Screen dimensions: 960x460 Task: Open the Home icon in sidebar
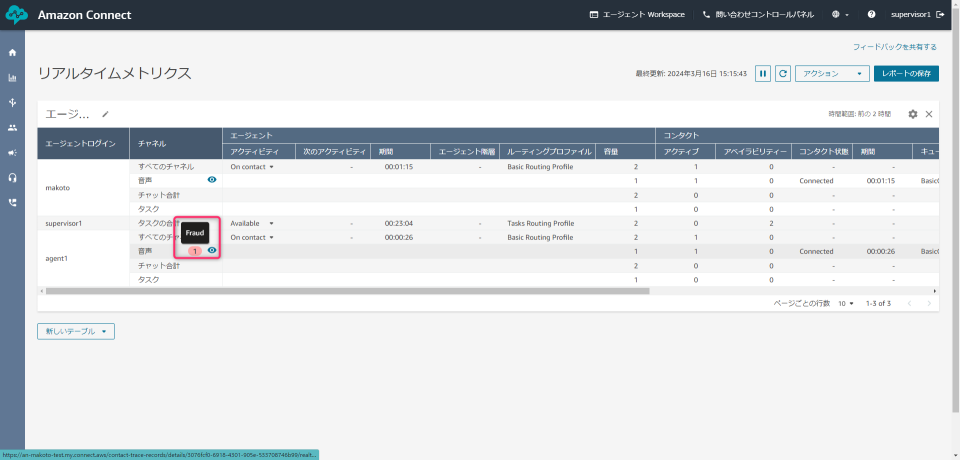(x=12, y=52)
